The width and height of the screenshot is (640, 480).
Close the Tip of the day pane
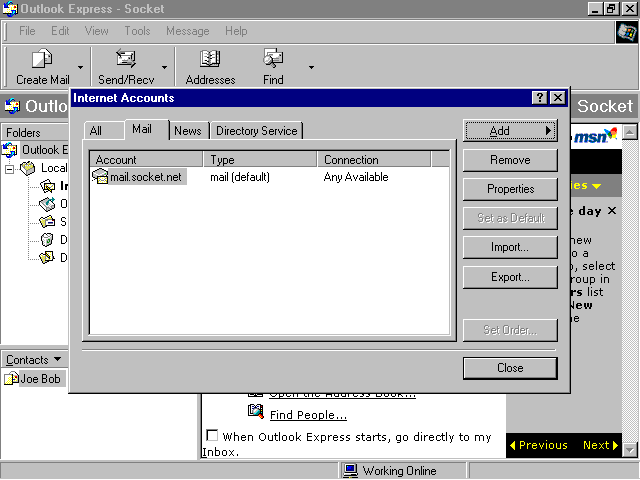(611, 211)
